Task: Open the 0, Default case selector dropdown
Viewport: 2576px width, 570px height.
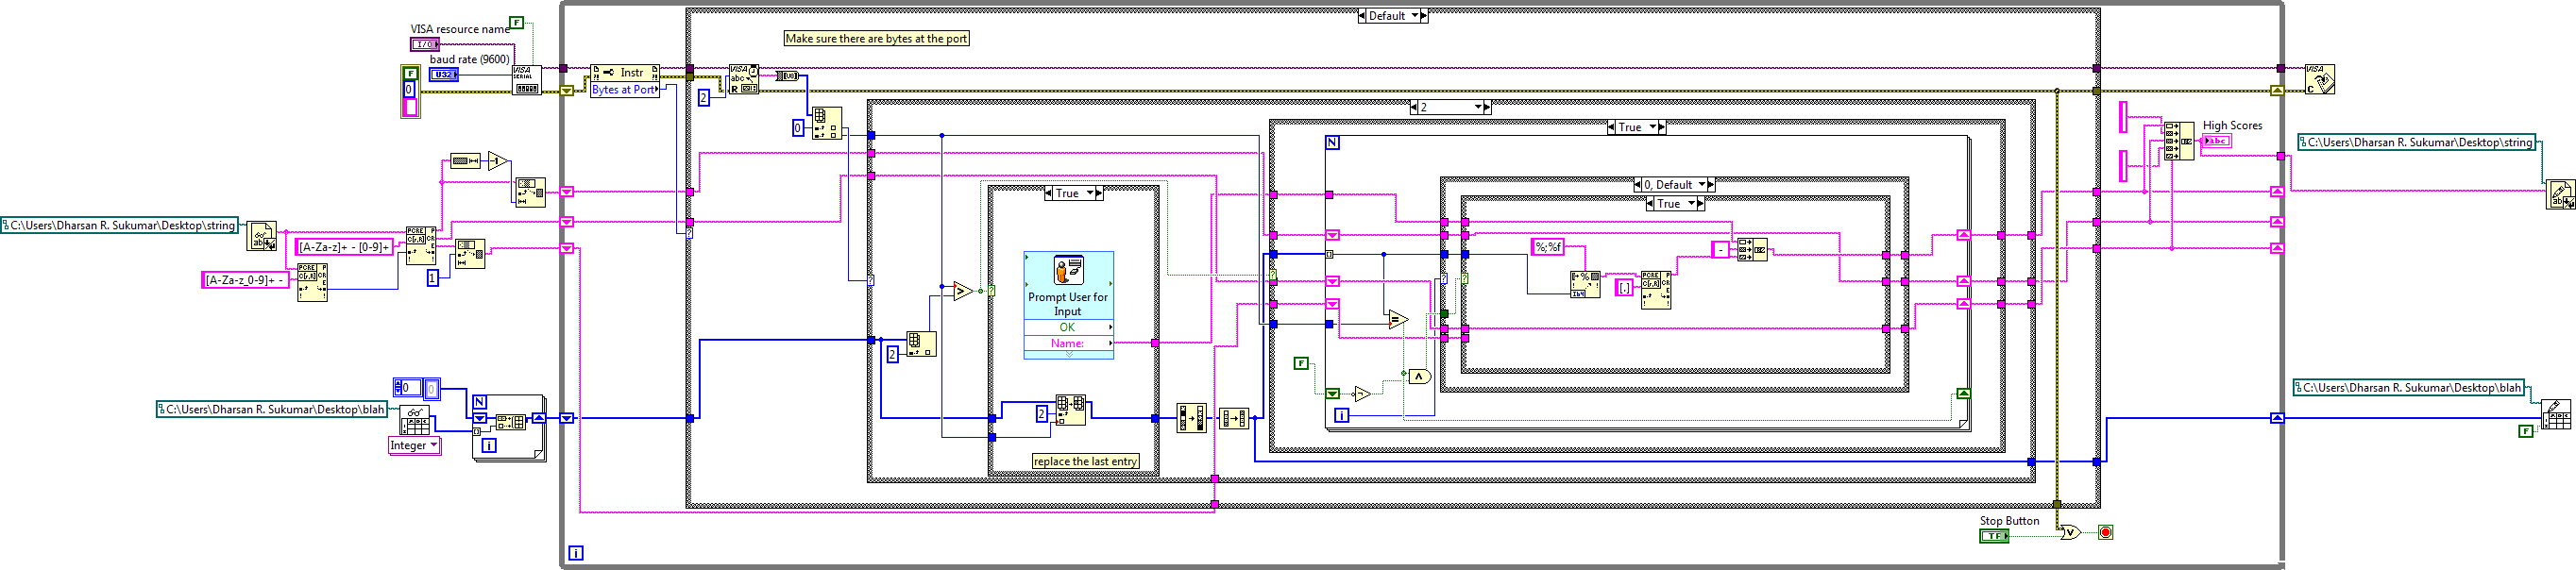Action: click(x=1675, y=185)
